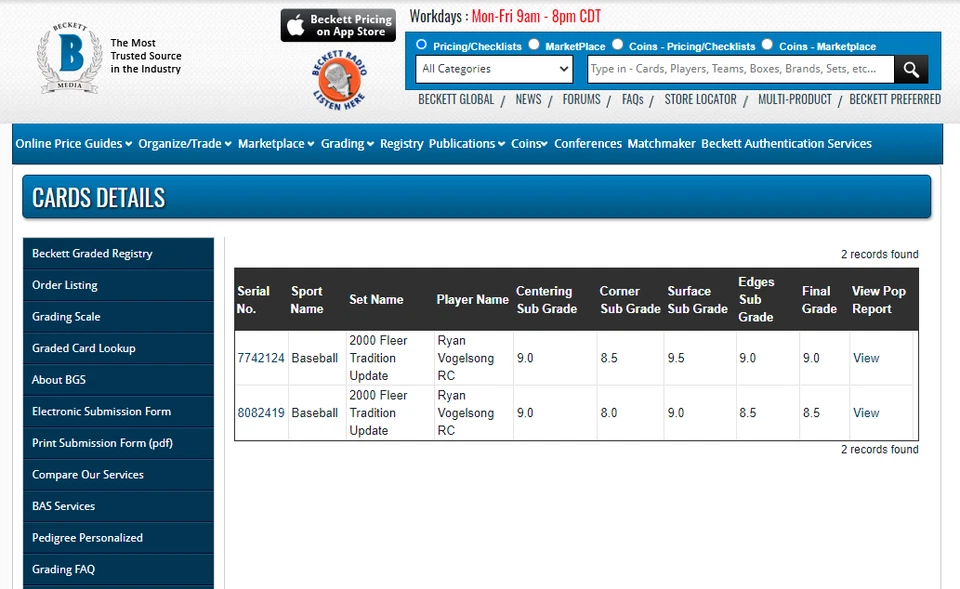Expand the Coins nav menu
Image resolution: width=960 pixels, height=589 pixels.
(530, 144)
